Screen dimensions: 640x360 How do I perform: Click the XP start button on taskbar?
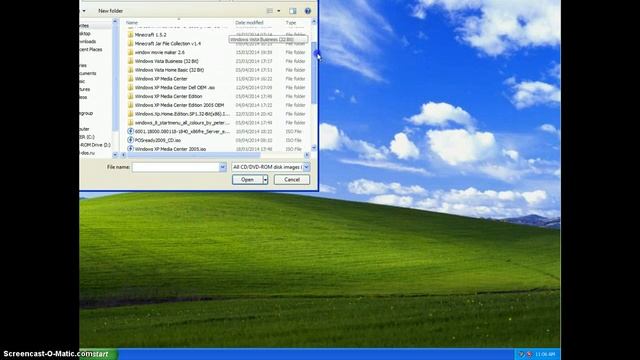98,354
